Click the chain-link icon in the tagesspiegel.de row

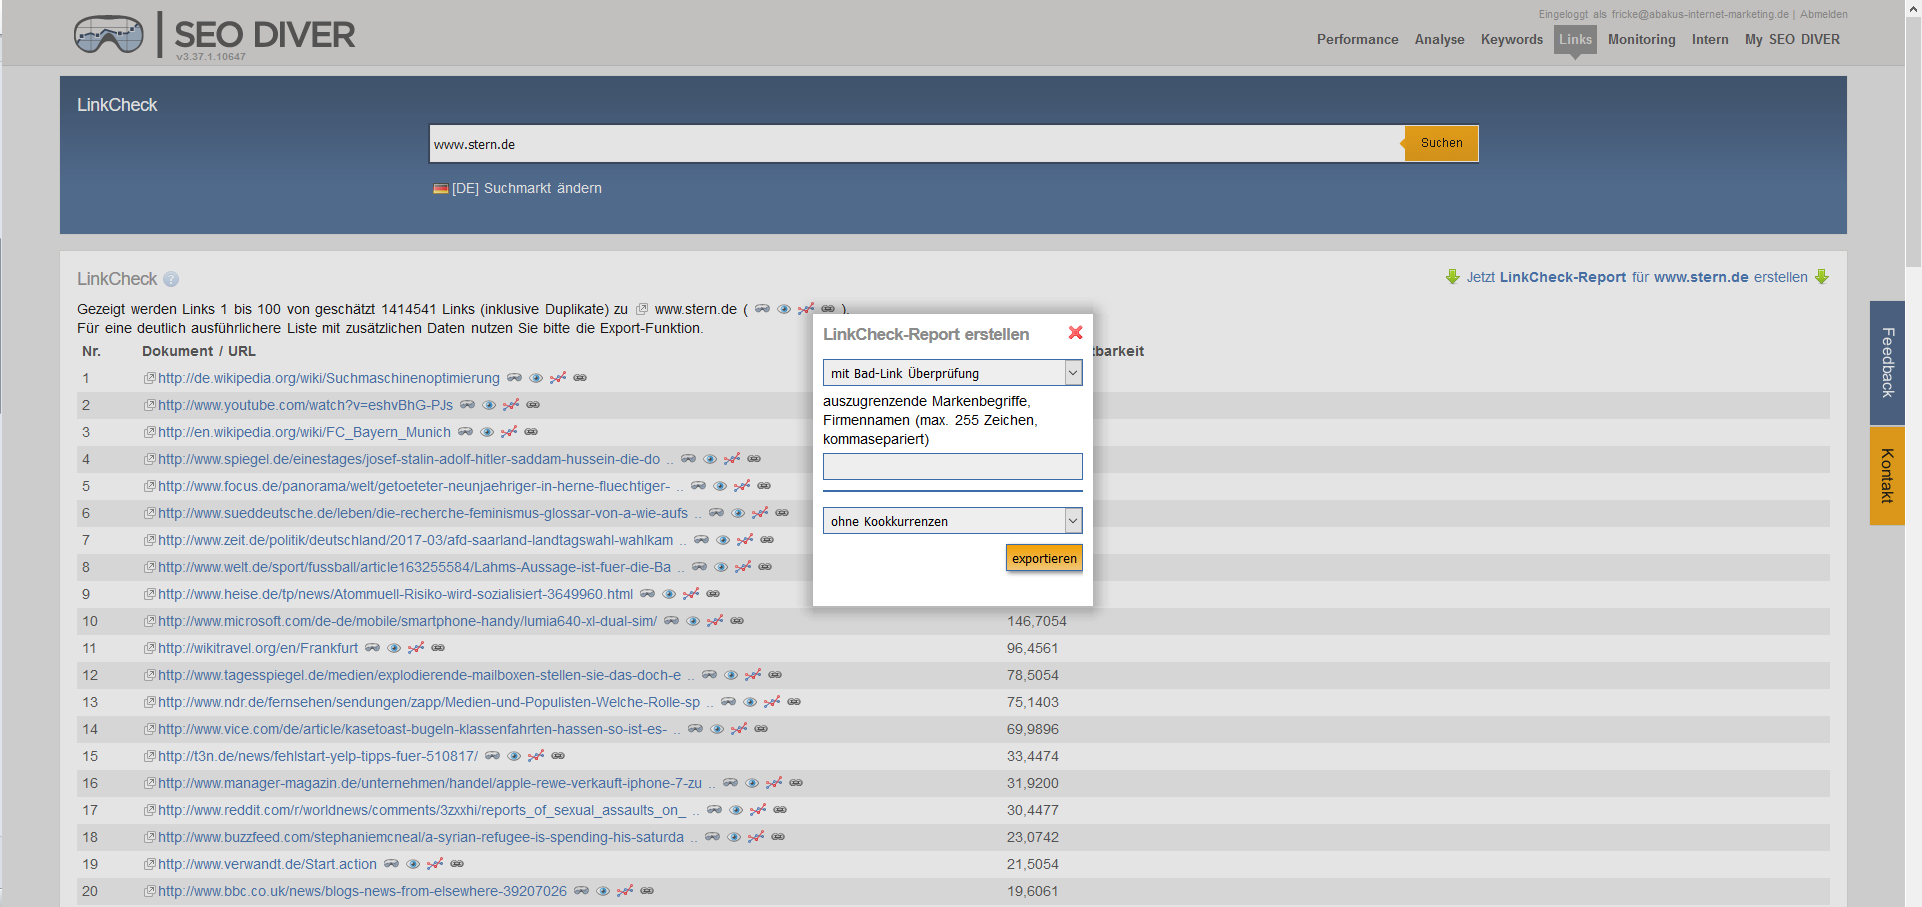pyautogui.click(x=775, y=675)
